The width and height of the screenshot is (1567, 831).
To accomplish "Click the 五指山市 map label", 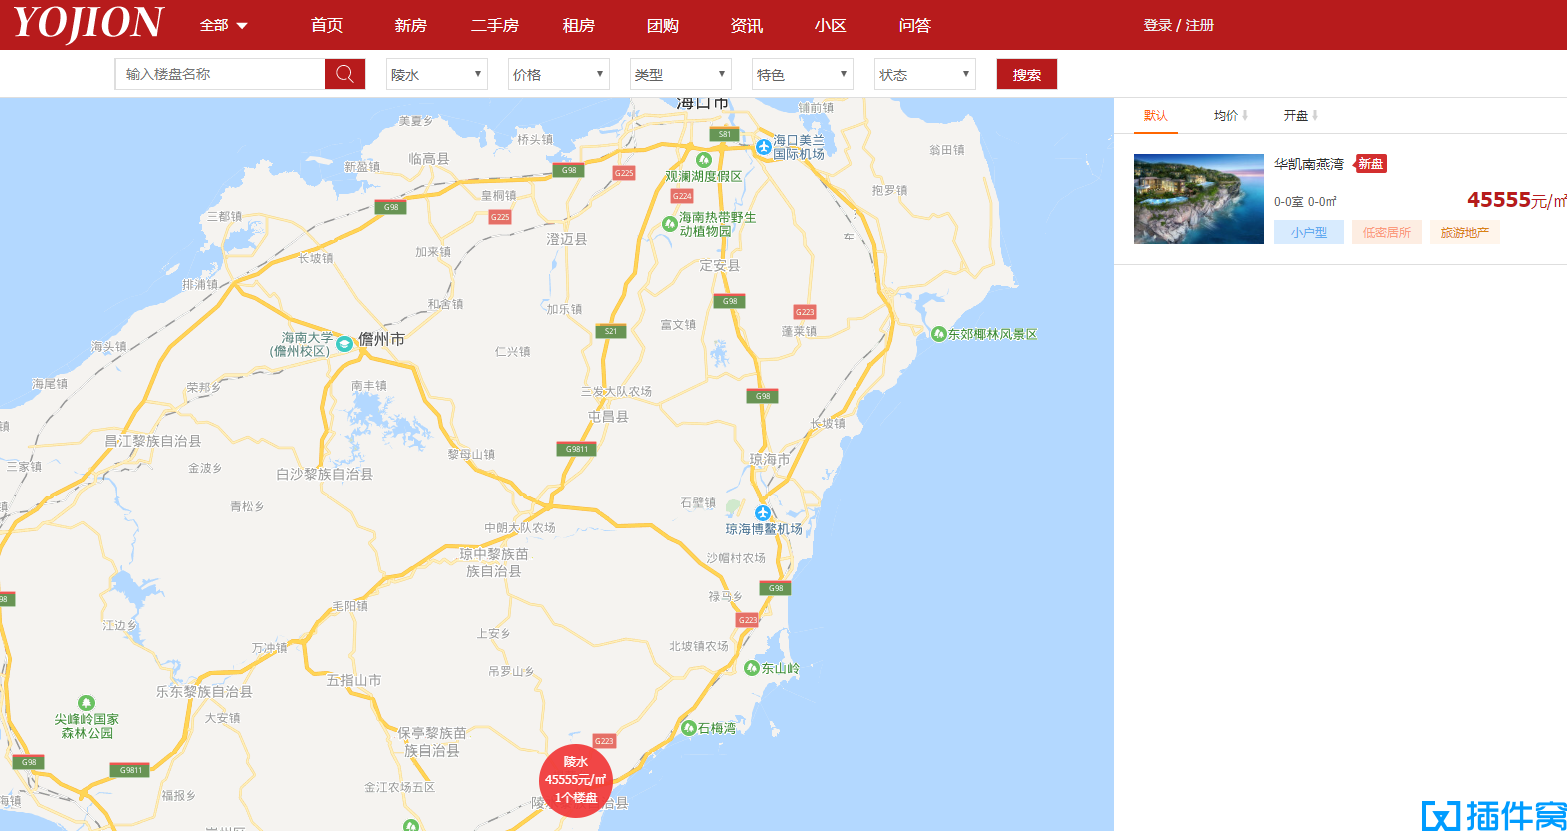I will [354, 680].
